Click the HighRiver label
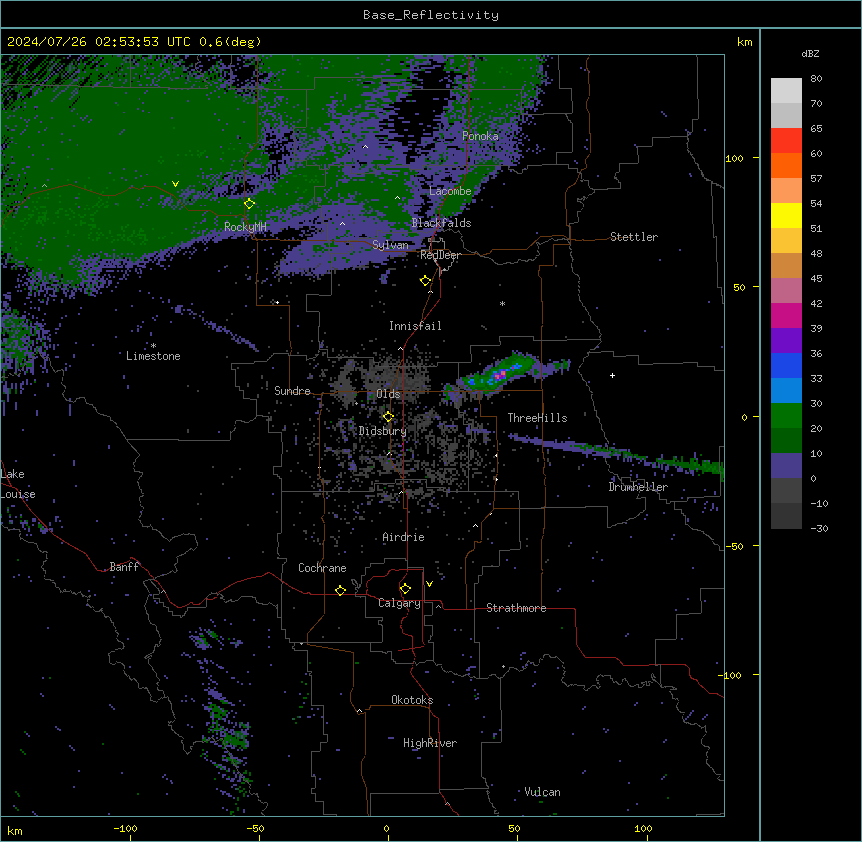 [430, 743]
